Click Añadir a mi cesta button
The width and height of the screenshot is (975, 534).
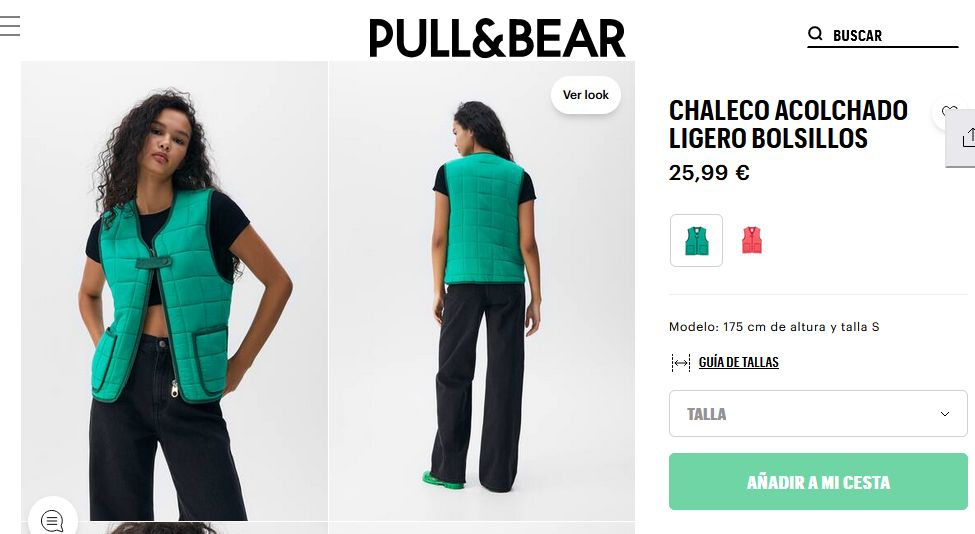[x=818, y=482]
